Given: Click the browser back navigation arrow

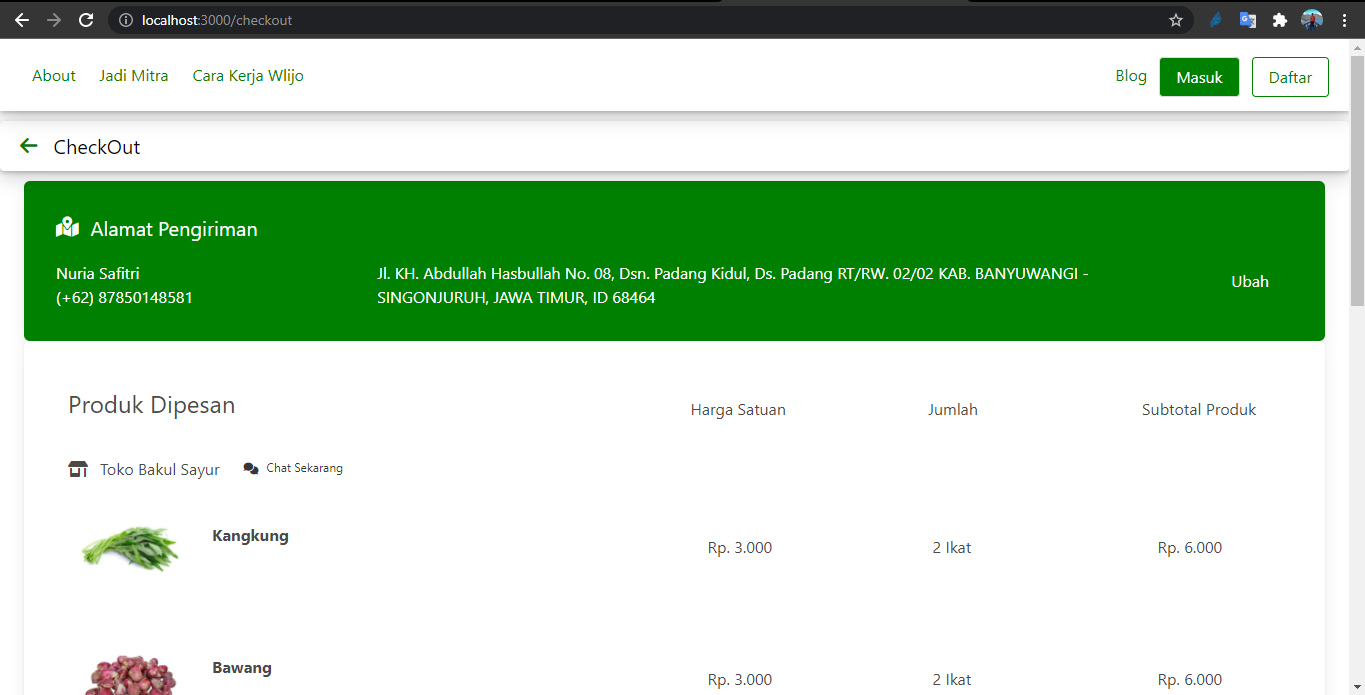Looking at the screenshot, I should pyautogui.click(x=21, y=19).
